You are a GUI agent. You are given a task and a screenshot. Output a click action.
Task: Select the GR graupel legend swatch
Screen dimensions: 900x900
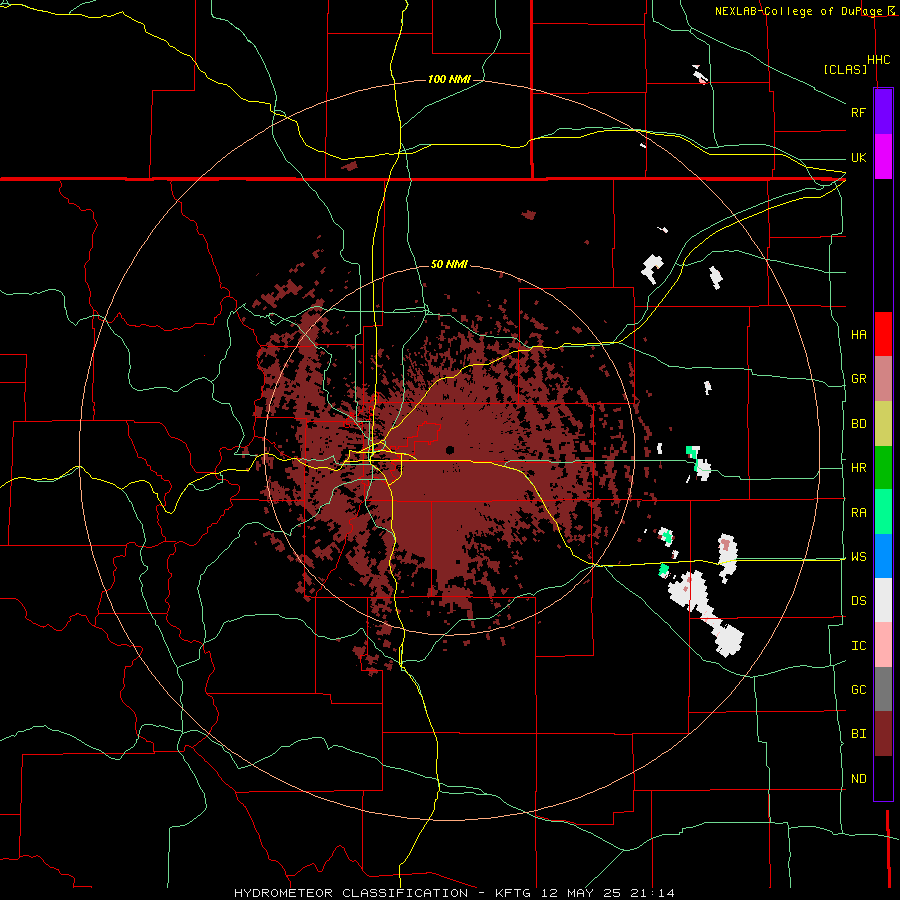click(x=883, y=379)
